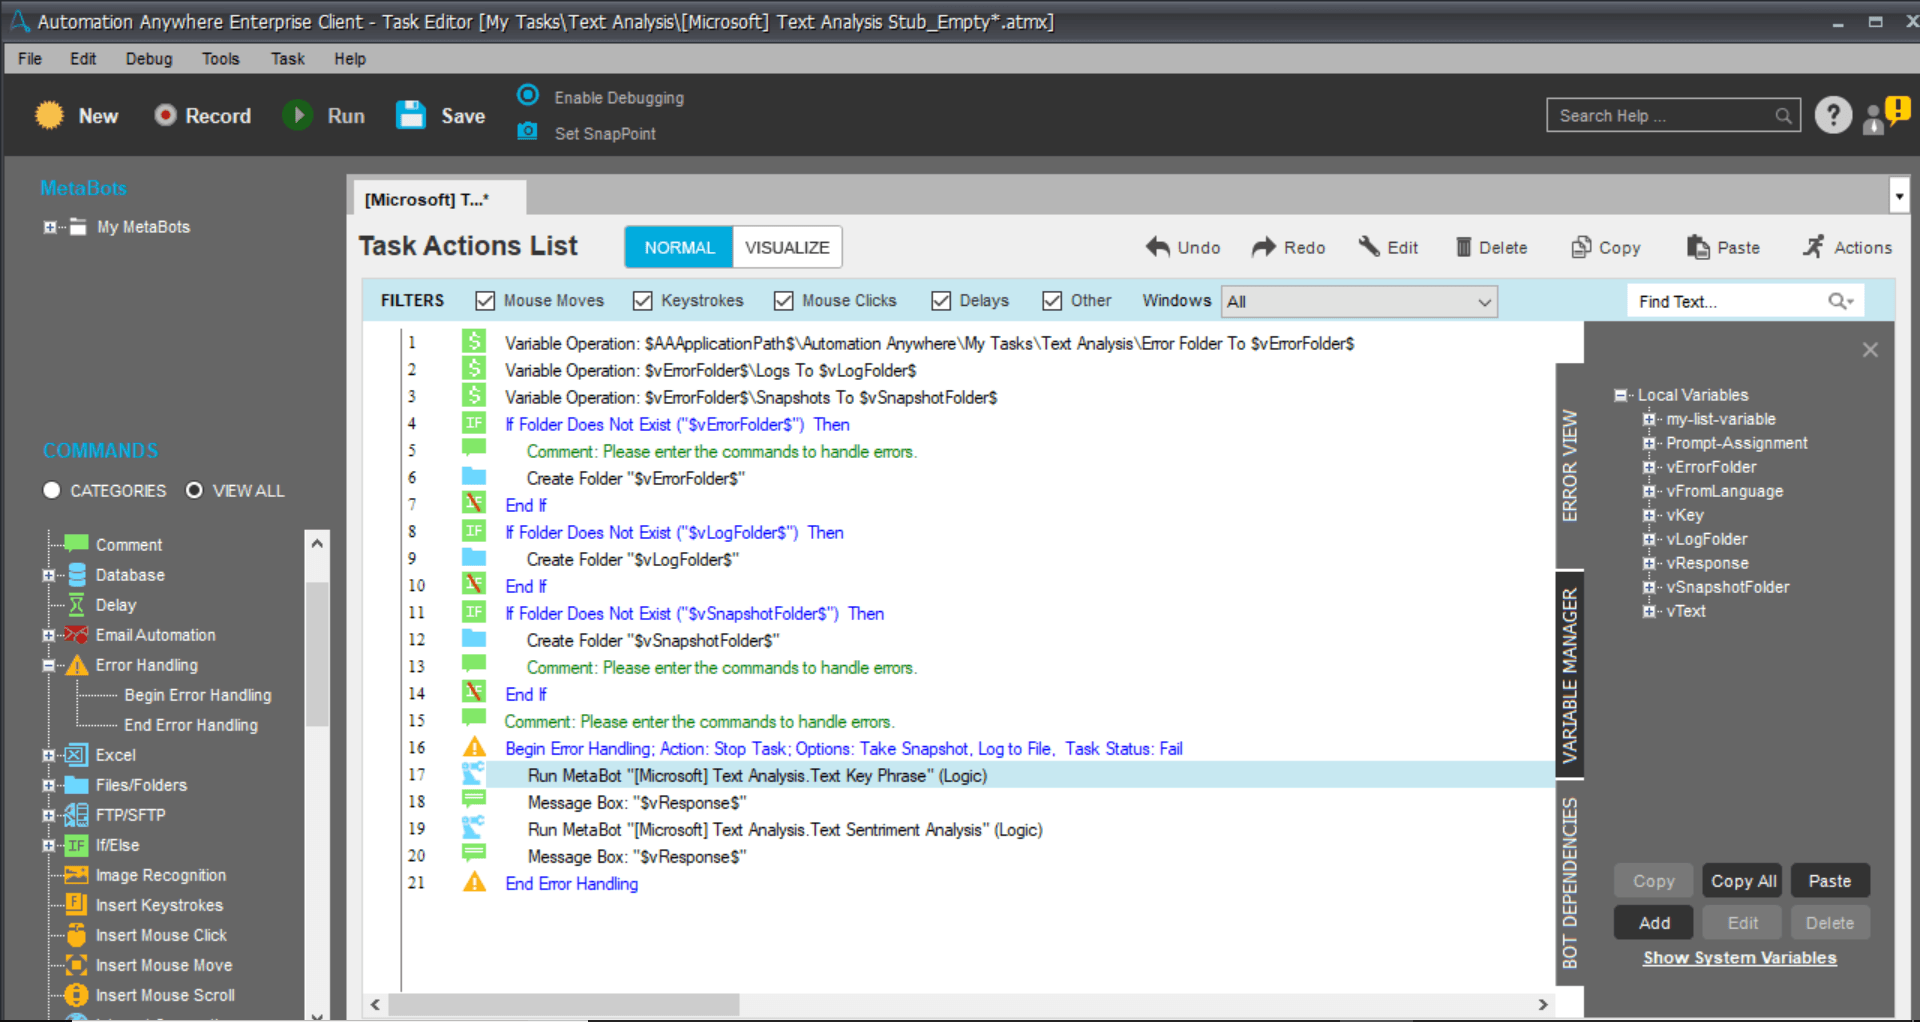Image resolution: width=1920 pixels, height=1022 pixels.
Task: Click the Undo arrow in Task Actions toolbar
Action: pyautogui.click(x=1158, y=247)
